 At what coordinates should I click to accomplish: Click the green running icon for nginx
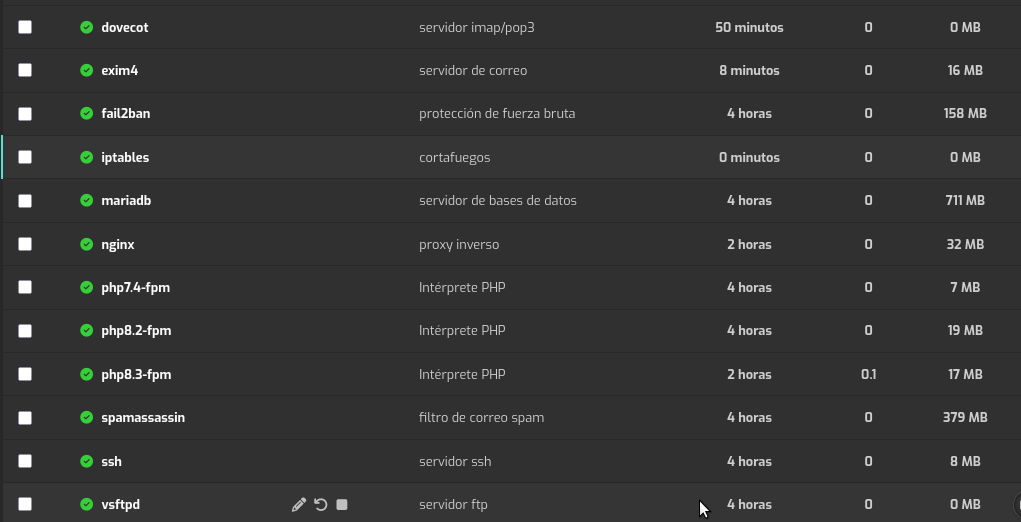click(87, 244)
